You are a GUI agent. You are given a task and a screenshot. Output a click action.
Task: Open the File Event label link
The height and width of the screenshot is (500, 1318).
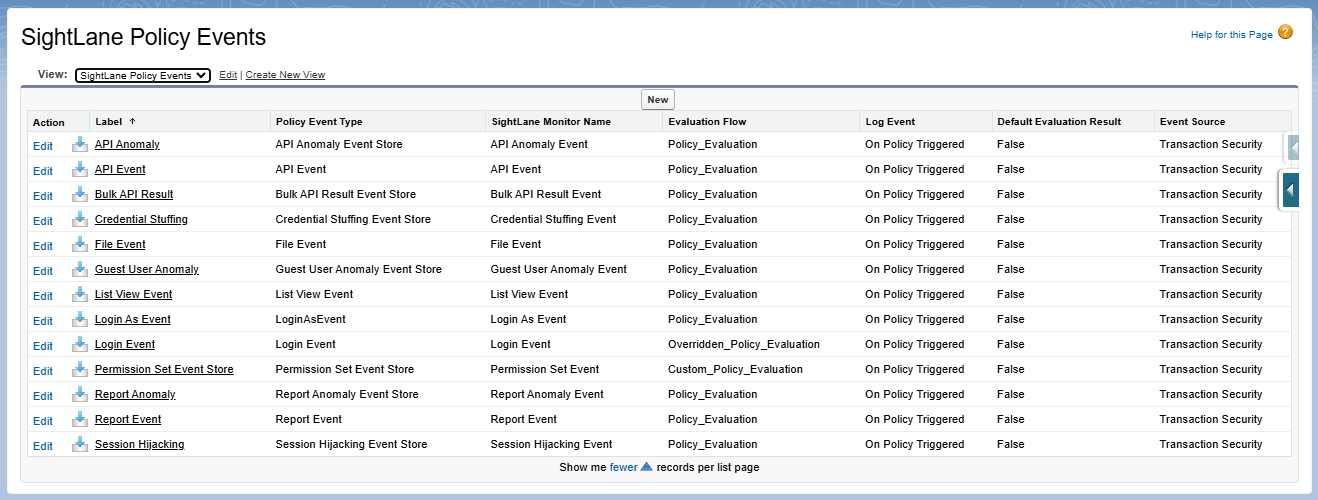[120, 244]
